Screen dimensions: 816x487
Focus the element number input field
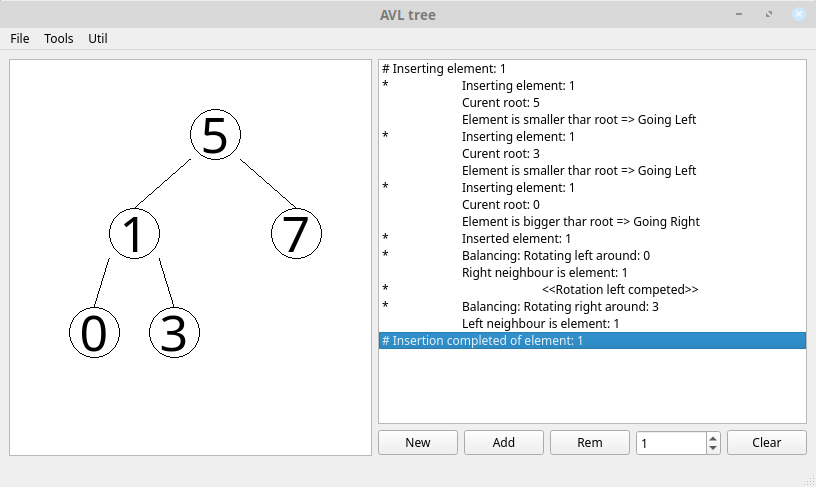(670, 443)
